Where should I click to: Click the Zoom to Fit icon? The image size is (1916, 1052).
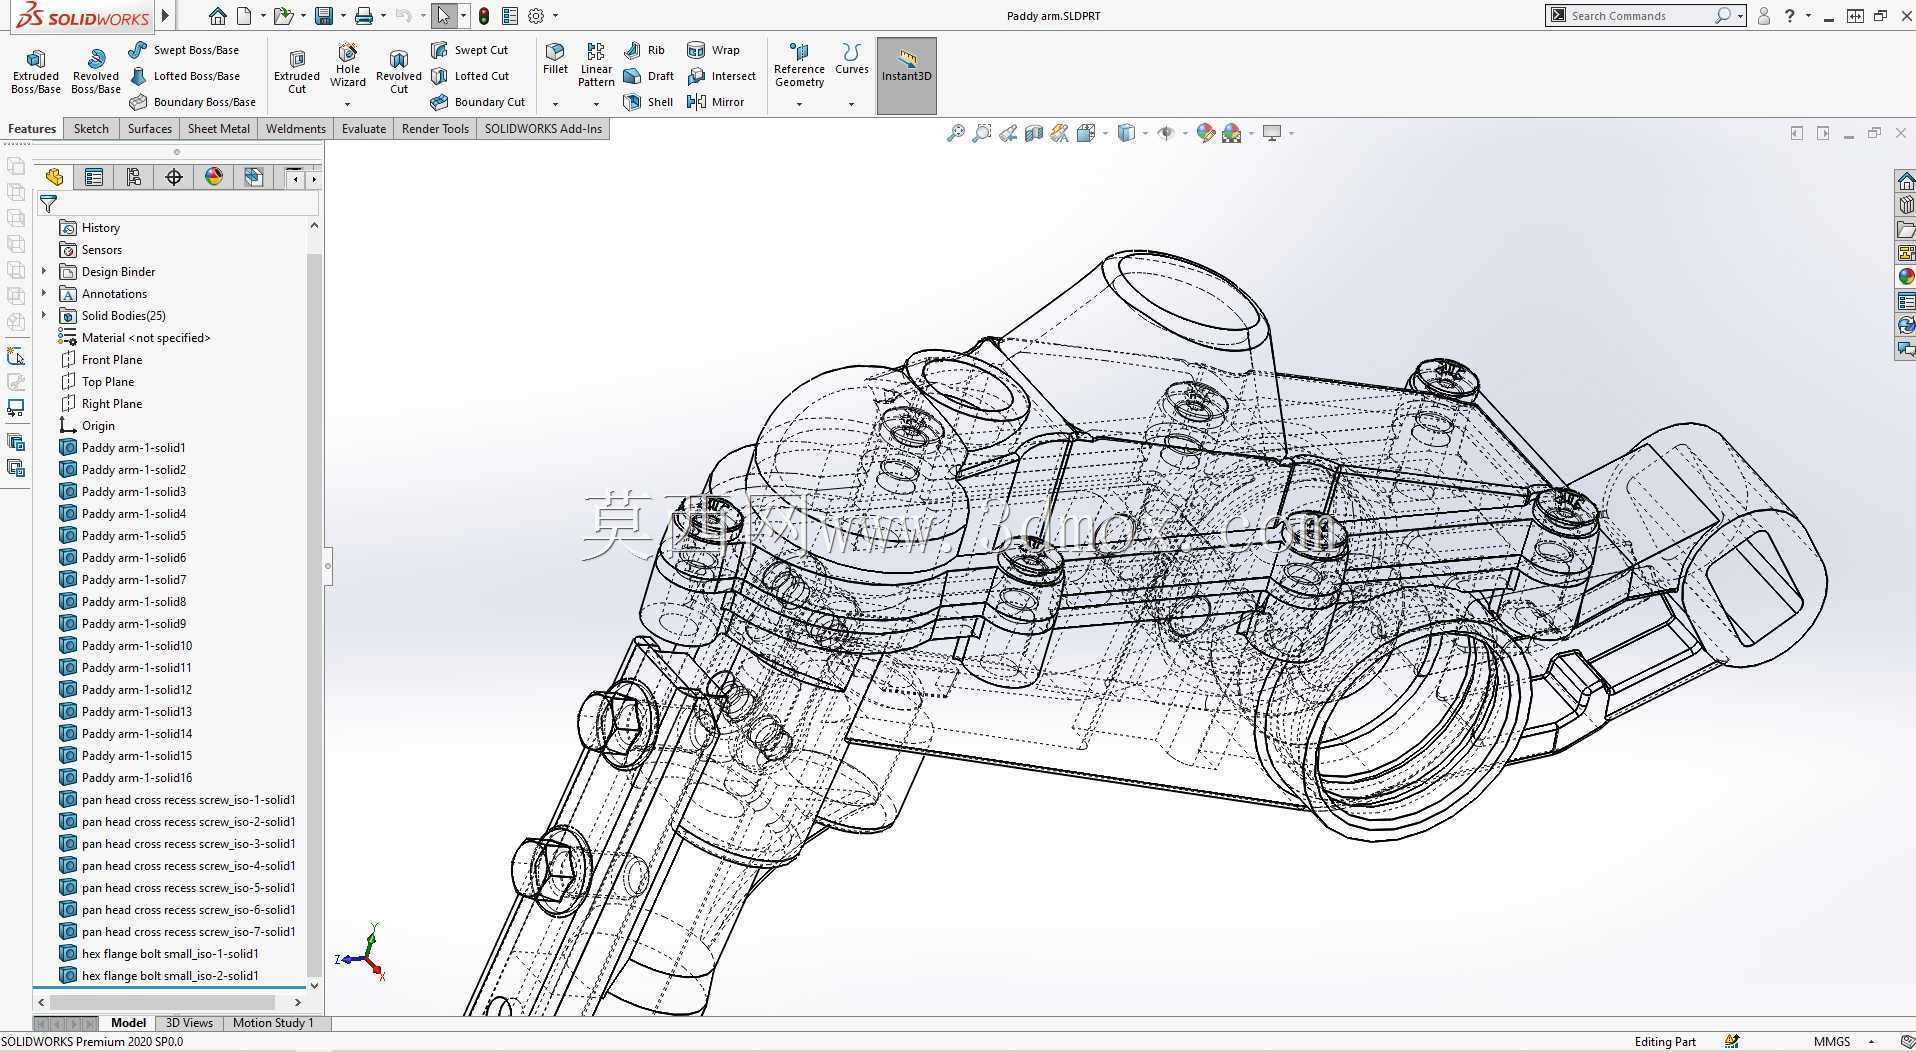[x=956, y=133]
